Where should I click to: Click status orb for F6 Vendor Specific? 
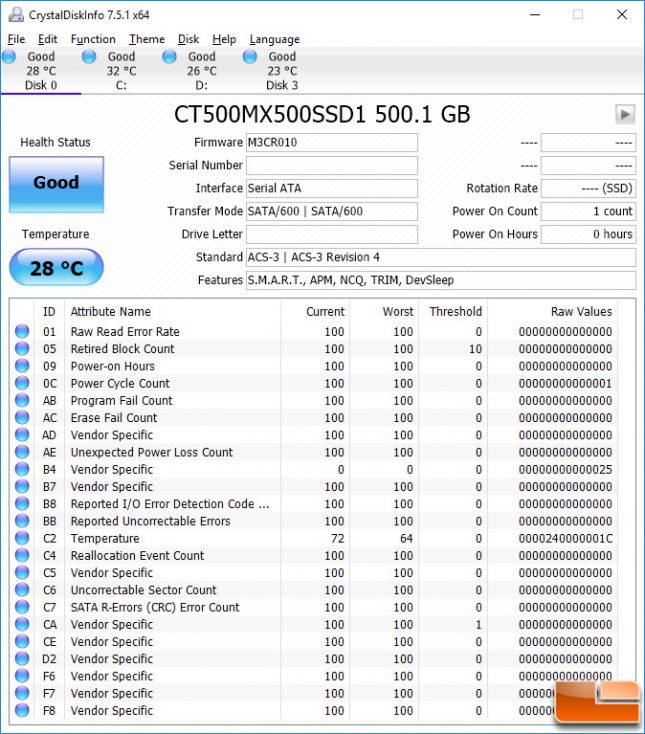coord(22,676)
